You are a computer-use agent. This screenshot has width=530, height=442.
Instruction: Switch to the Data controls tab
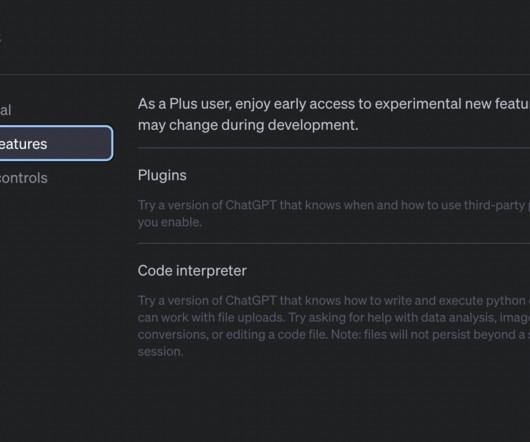pos(24,178)
